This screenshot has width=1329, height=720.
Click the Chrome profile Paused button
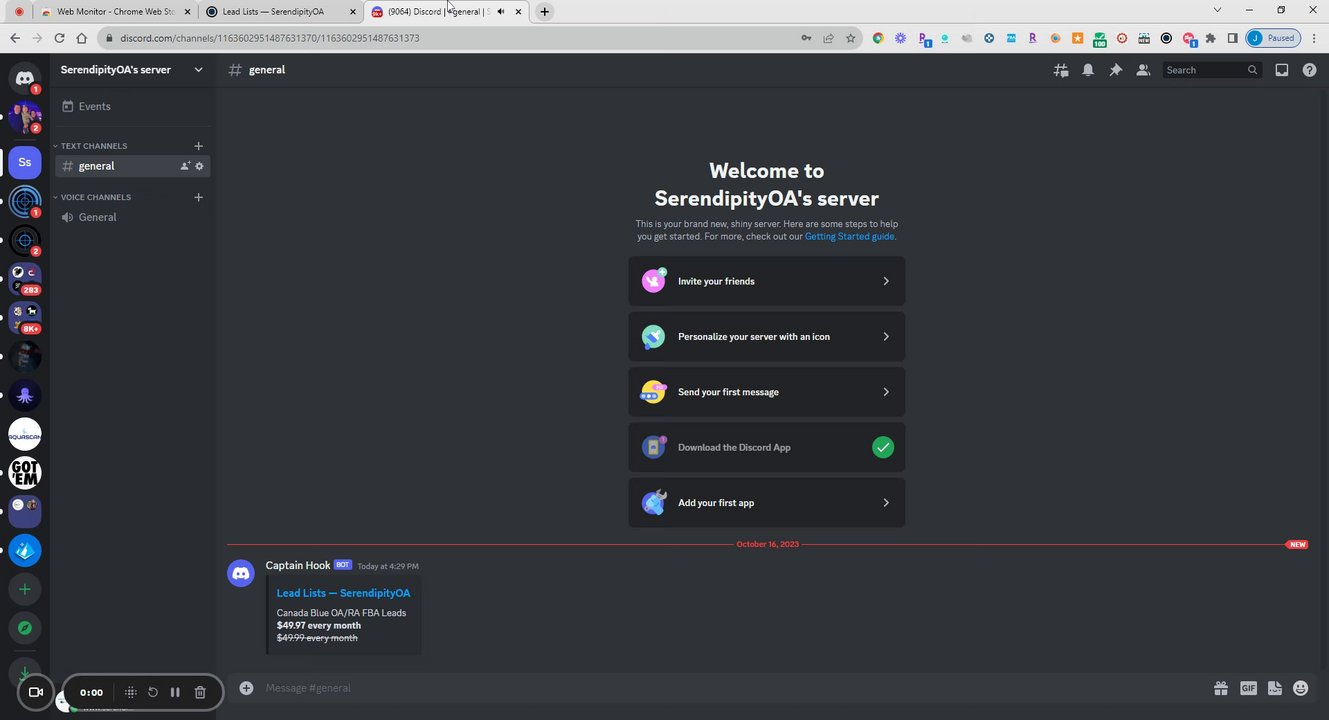[1273, 38]
